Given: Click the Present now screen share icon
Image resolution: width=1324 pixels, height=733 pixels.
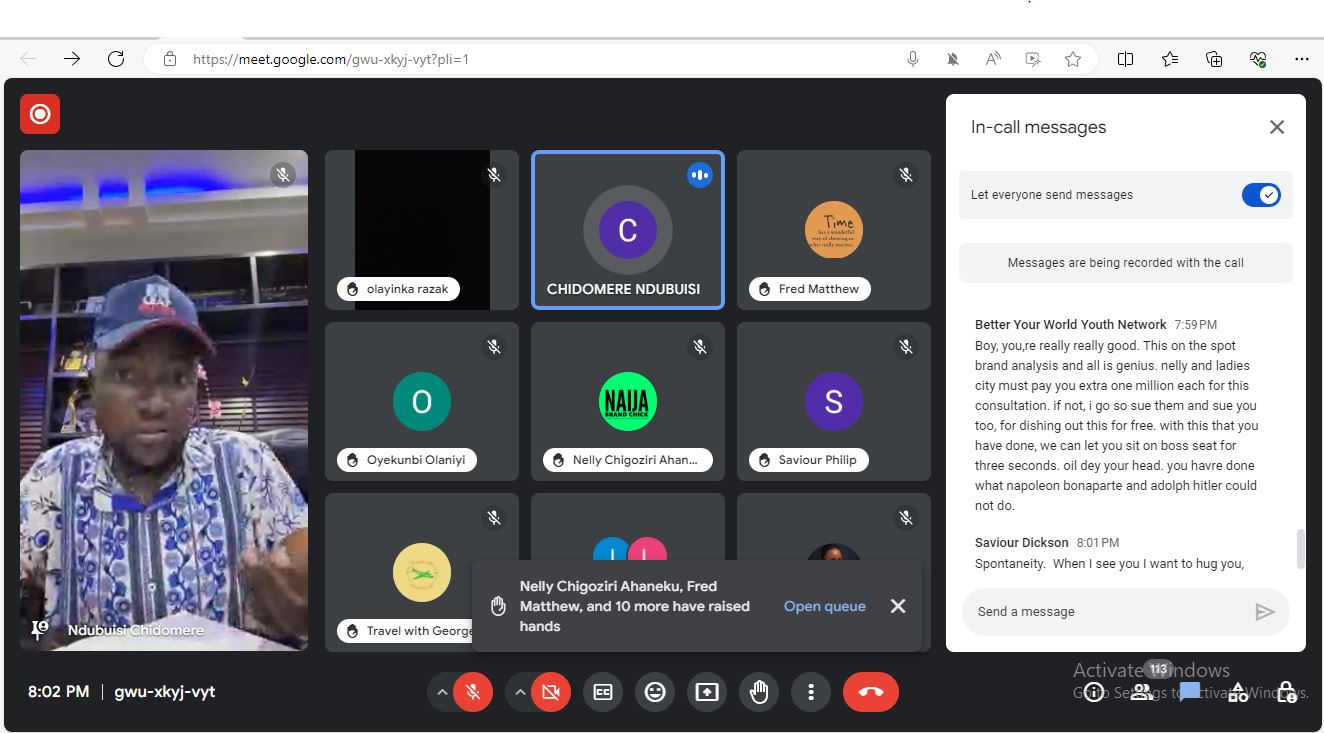Looking at the screenshot, I should [x=707, y=692].
